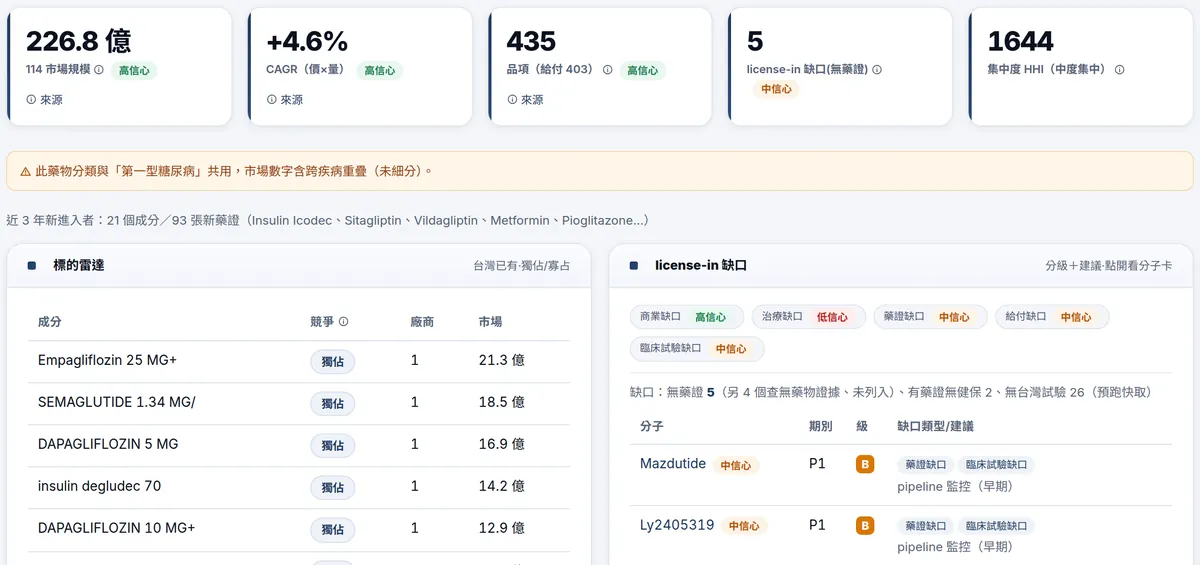Select the DAPAGLIFLOZIN 10 MG+ row name
Viewport: 1200px width, 565px height.
[116, 528]
